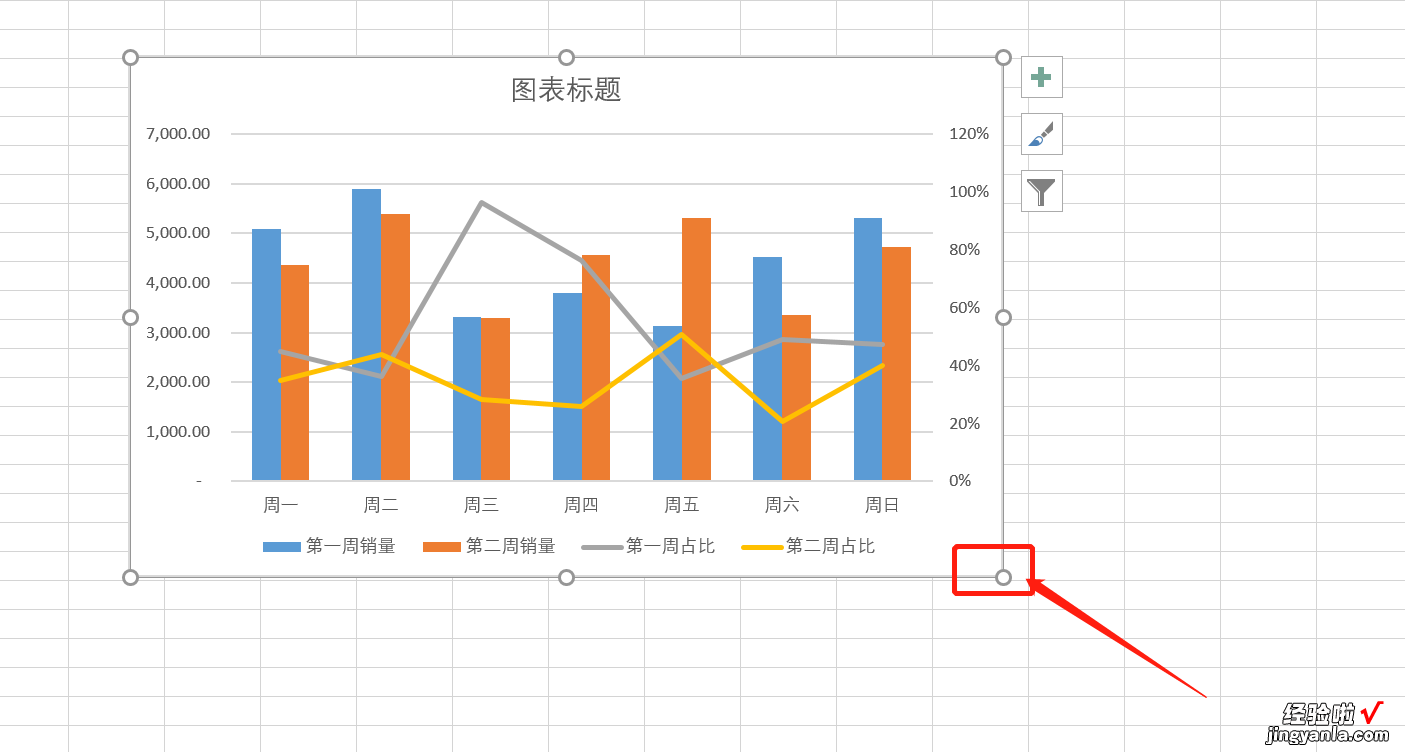The height and width of the screenshot is (752, 1405).
Task: Click the left-middle chart resize handle
Action: (130, 317)
